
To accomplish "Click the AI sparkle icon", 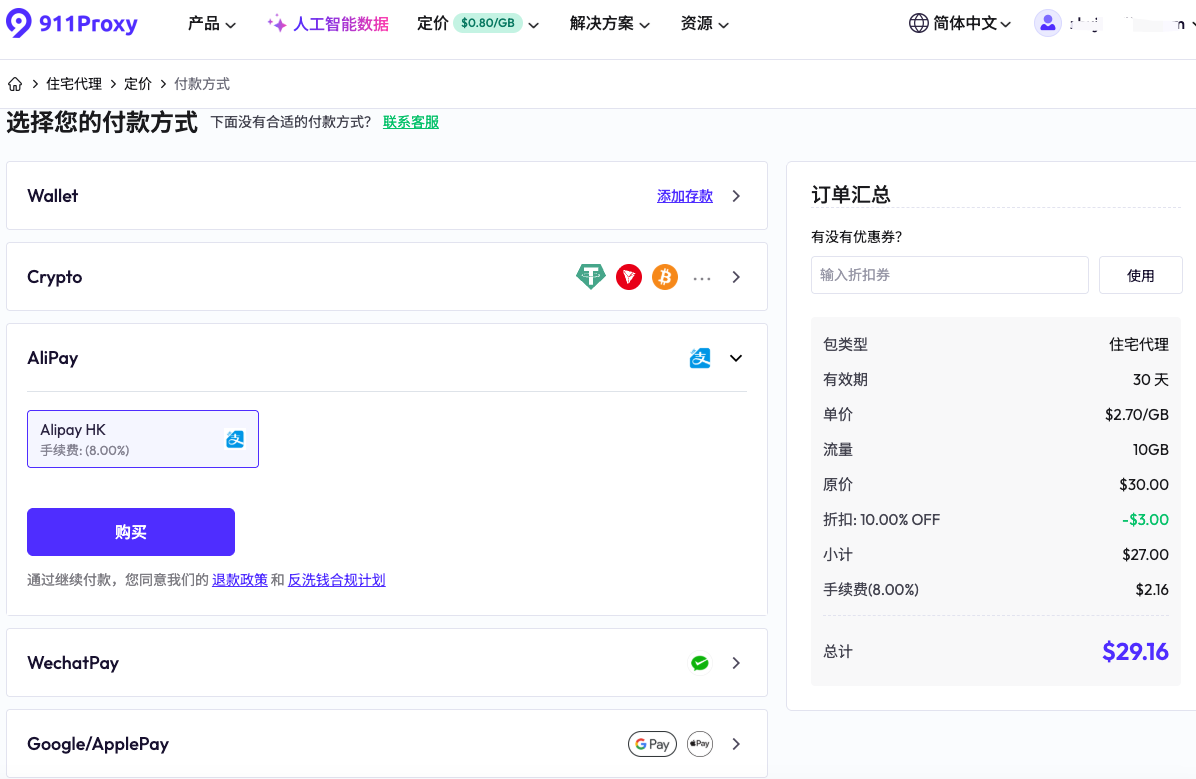I will pyautogui.click(x=277, y=24).
